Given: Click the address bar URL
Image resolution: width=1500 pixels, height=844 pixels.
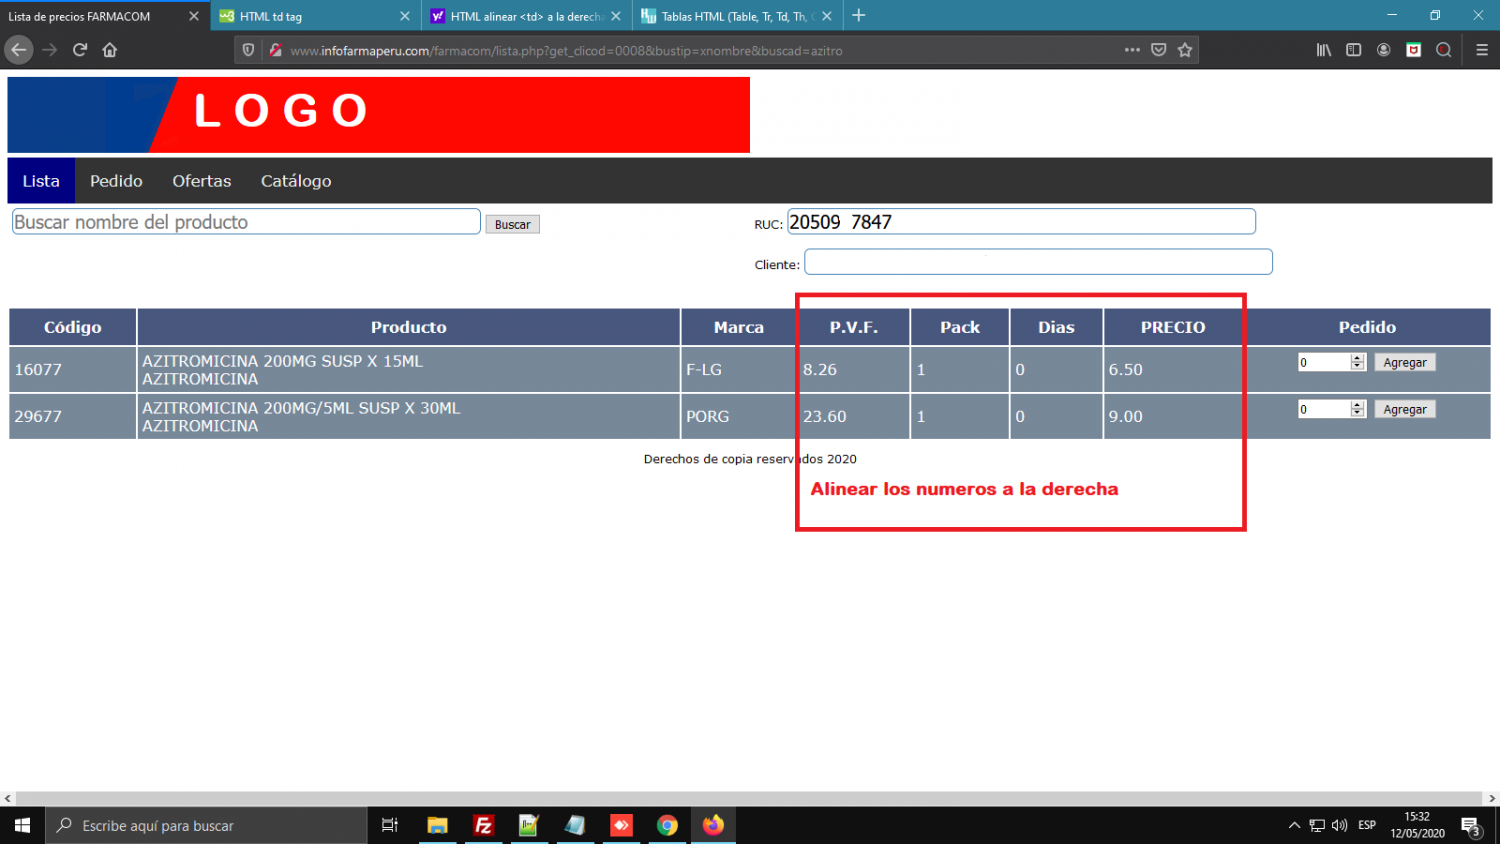Looking at the screenshot, I should 566,50.
